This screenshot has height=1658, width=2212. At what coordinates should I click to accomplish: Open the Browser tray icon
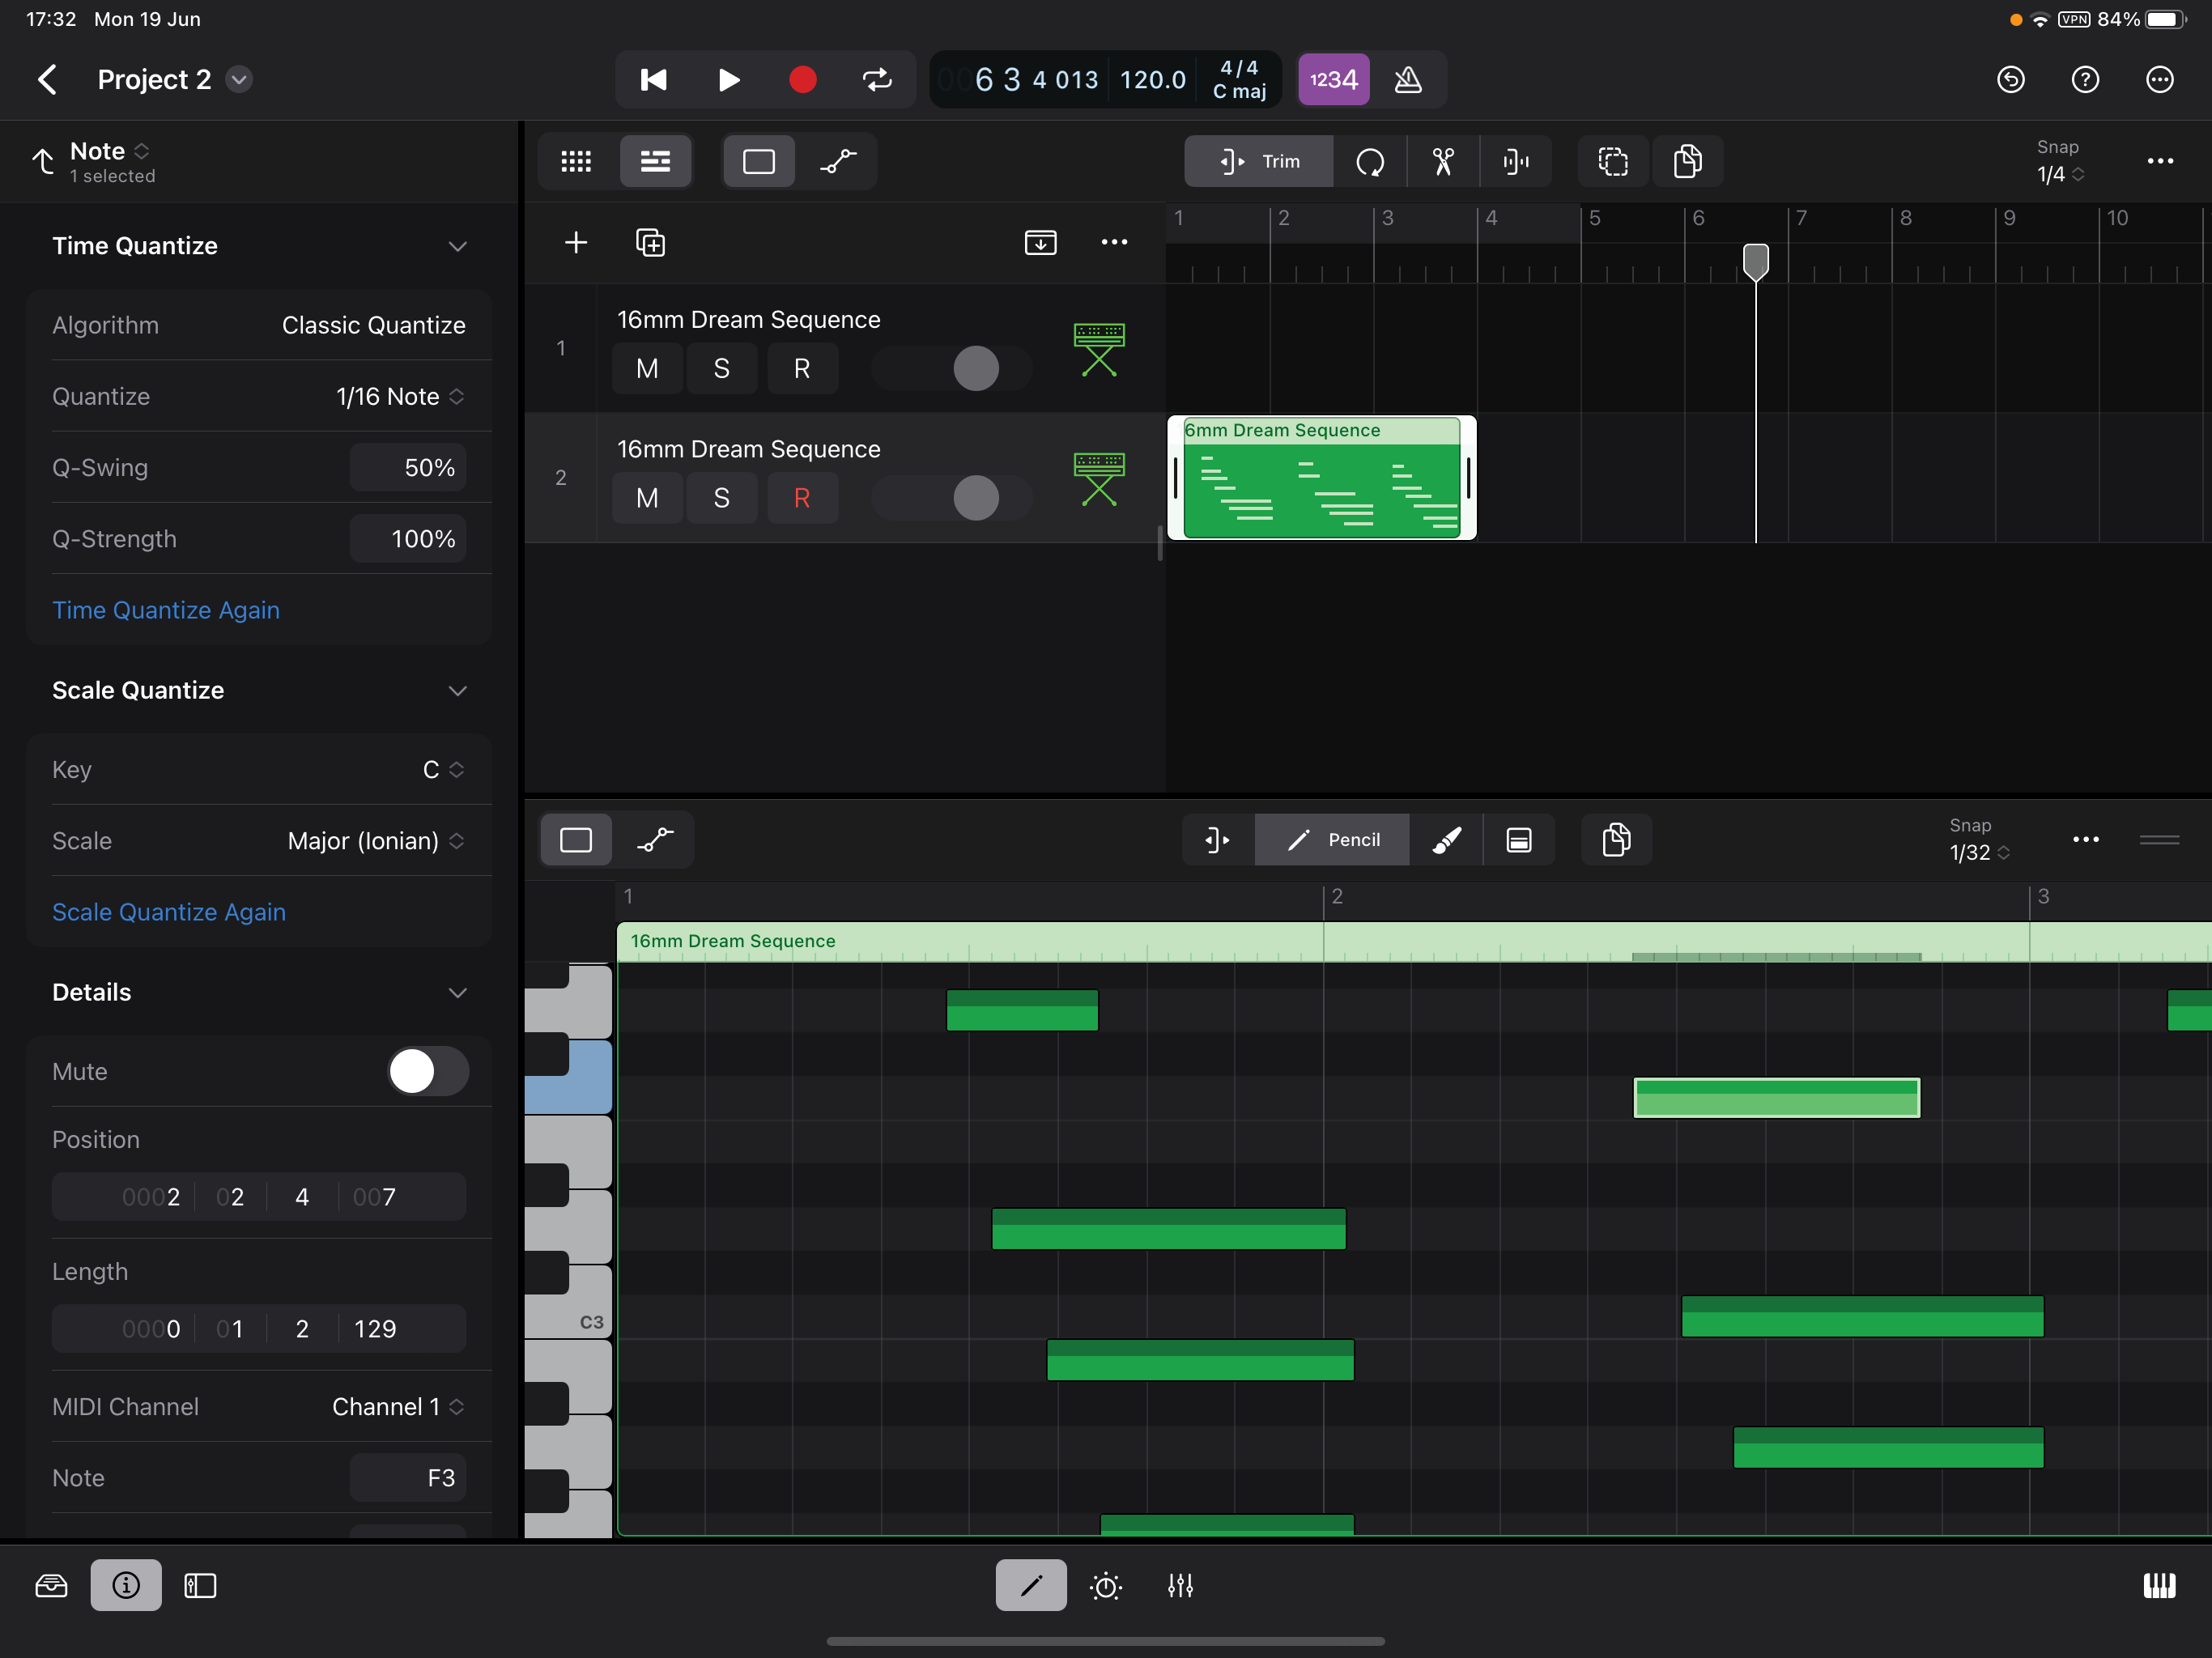pos(51,1585)
